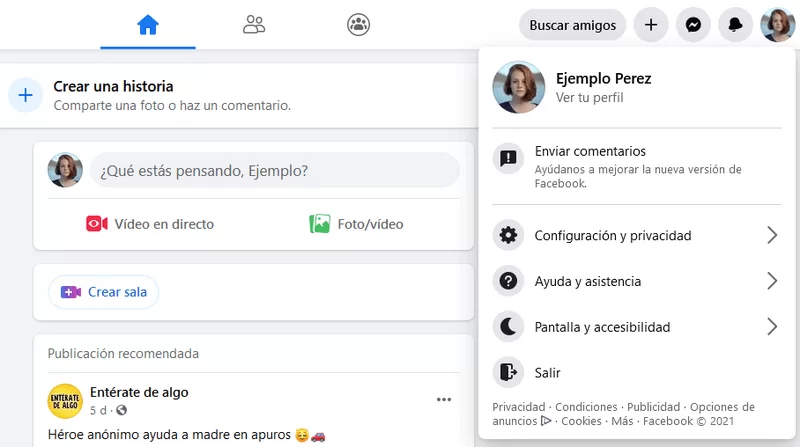Click feedback exclamation icon

[508, 158]
